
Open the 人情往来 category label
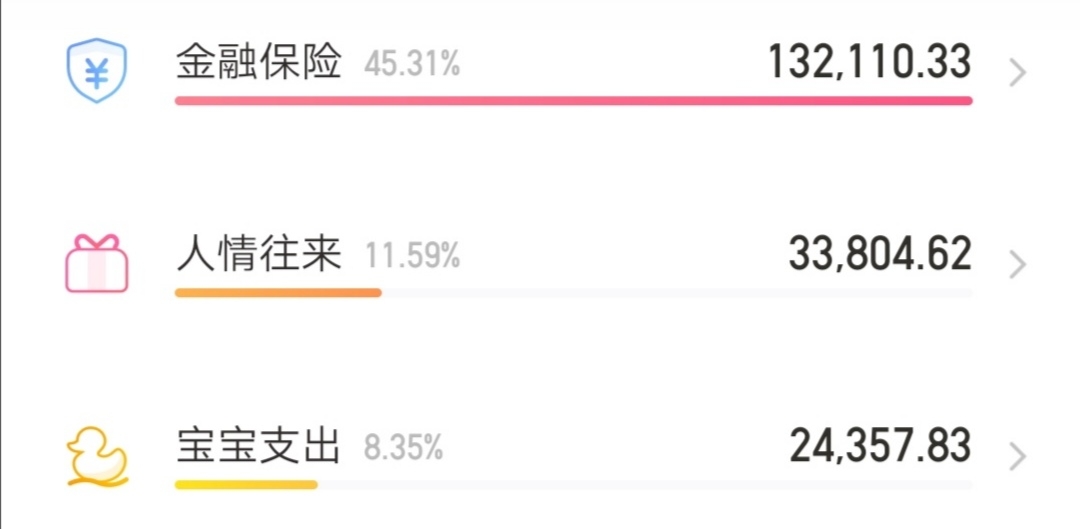point(258,255)
